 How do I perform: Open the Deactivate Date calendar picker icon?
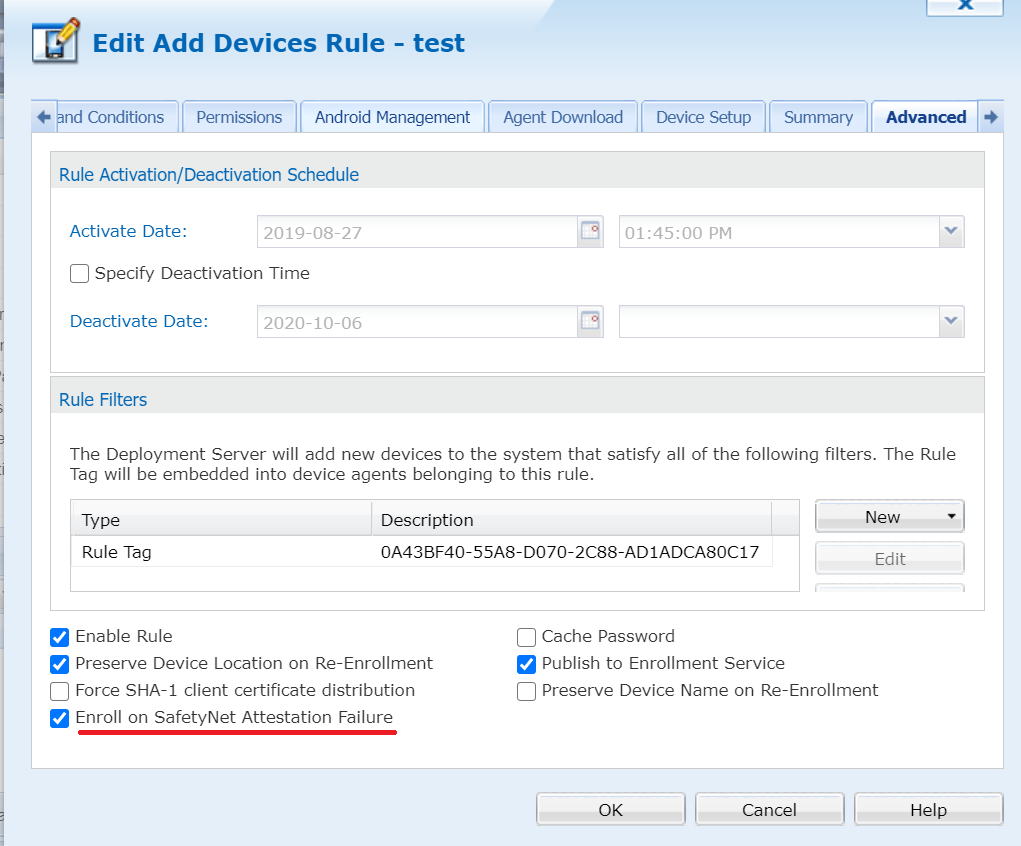(590, 322)
